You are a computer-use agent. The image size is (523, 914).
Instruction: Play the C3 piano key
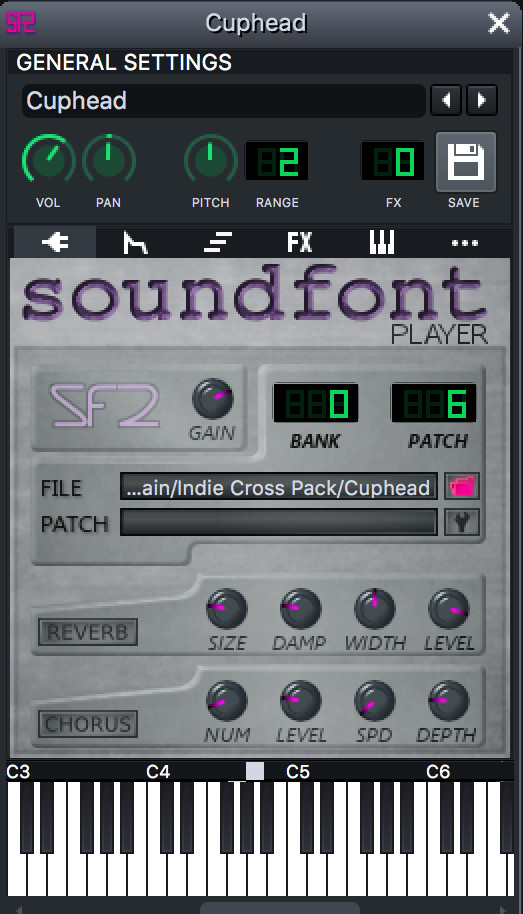16,874
